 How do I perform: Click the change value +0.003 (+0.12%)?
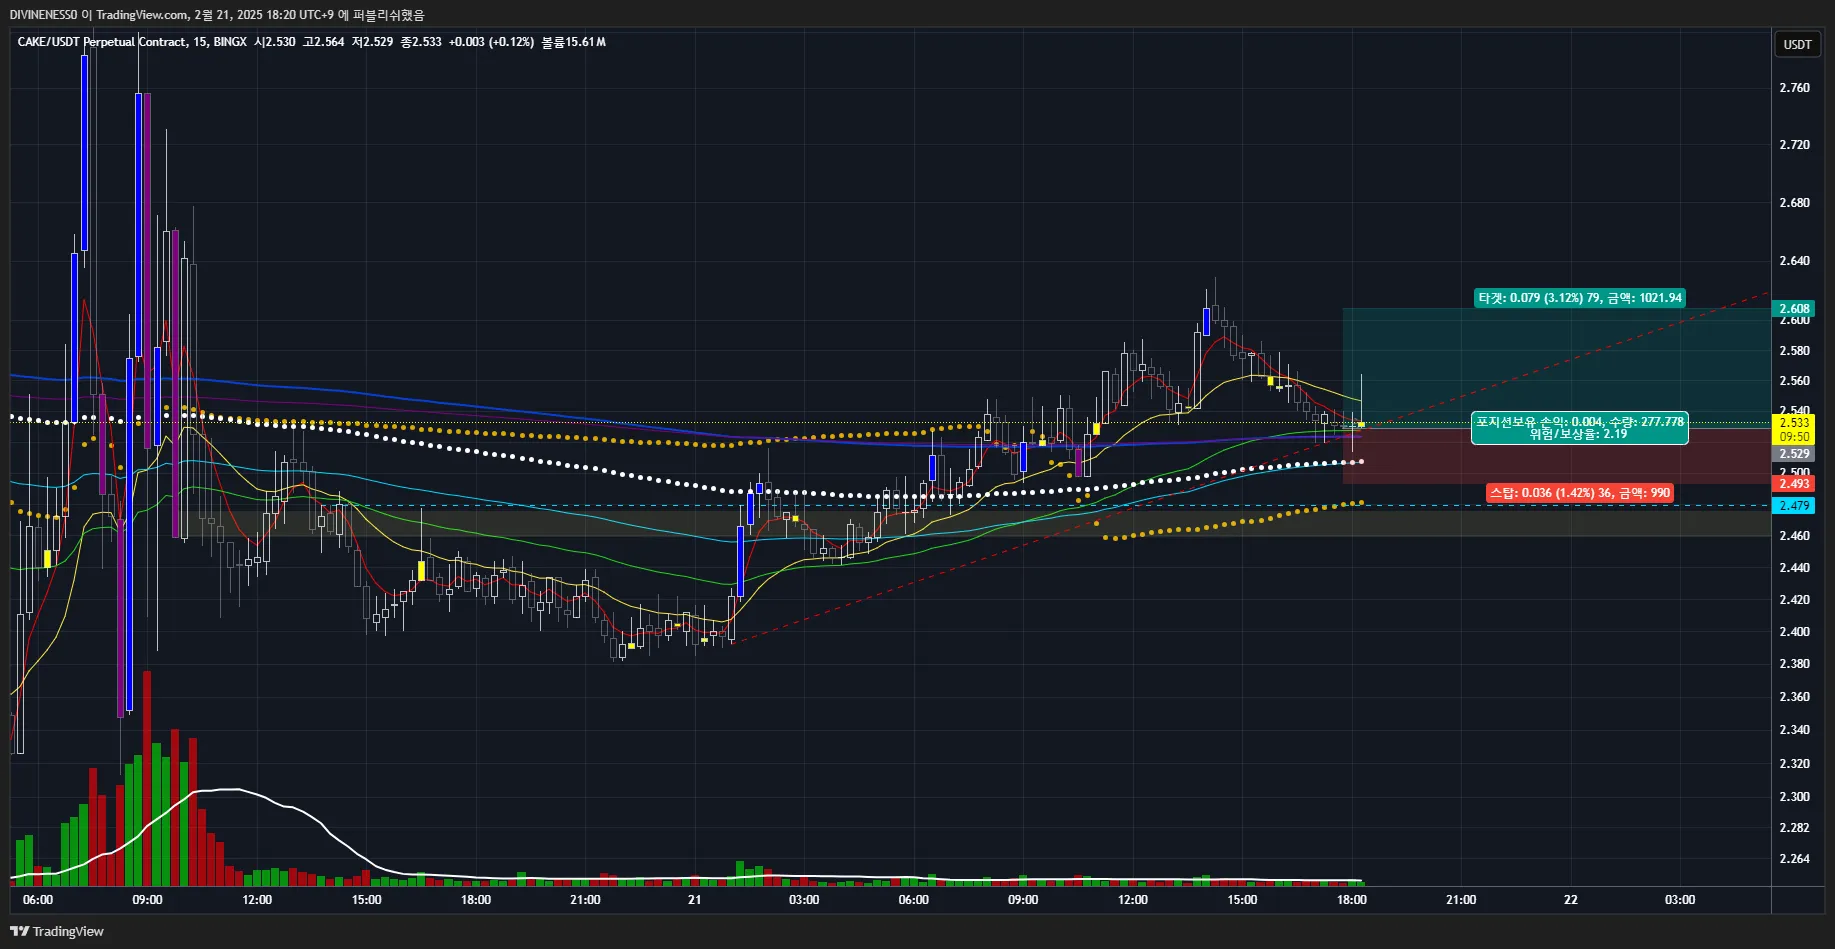click(x=491, y=42)
